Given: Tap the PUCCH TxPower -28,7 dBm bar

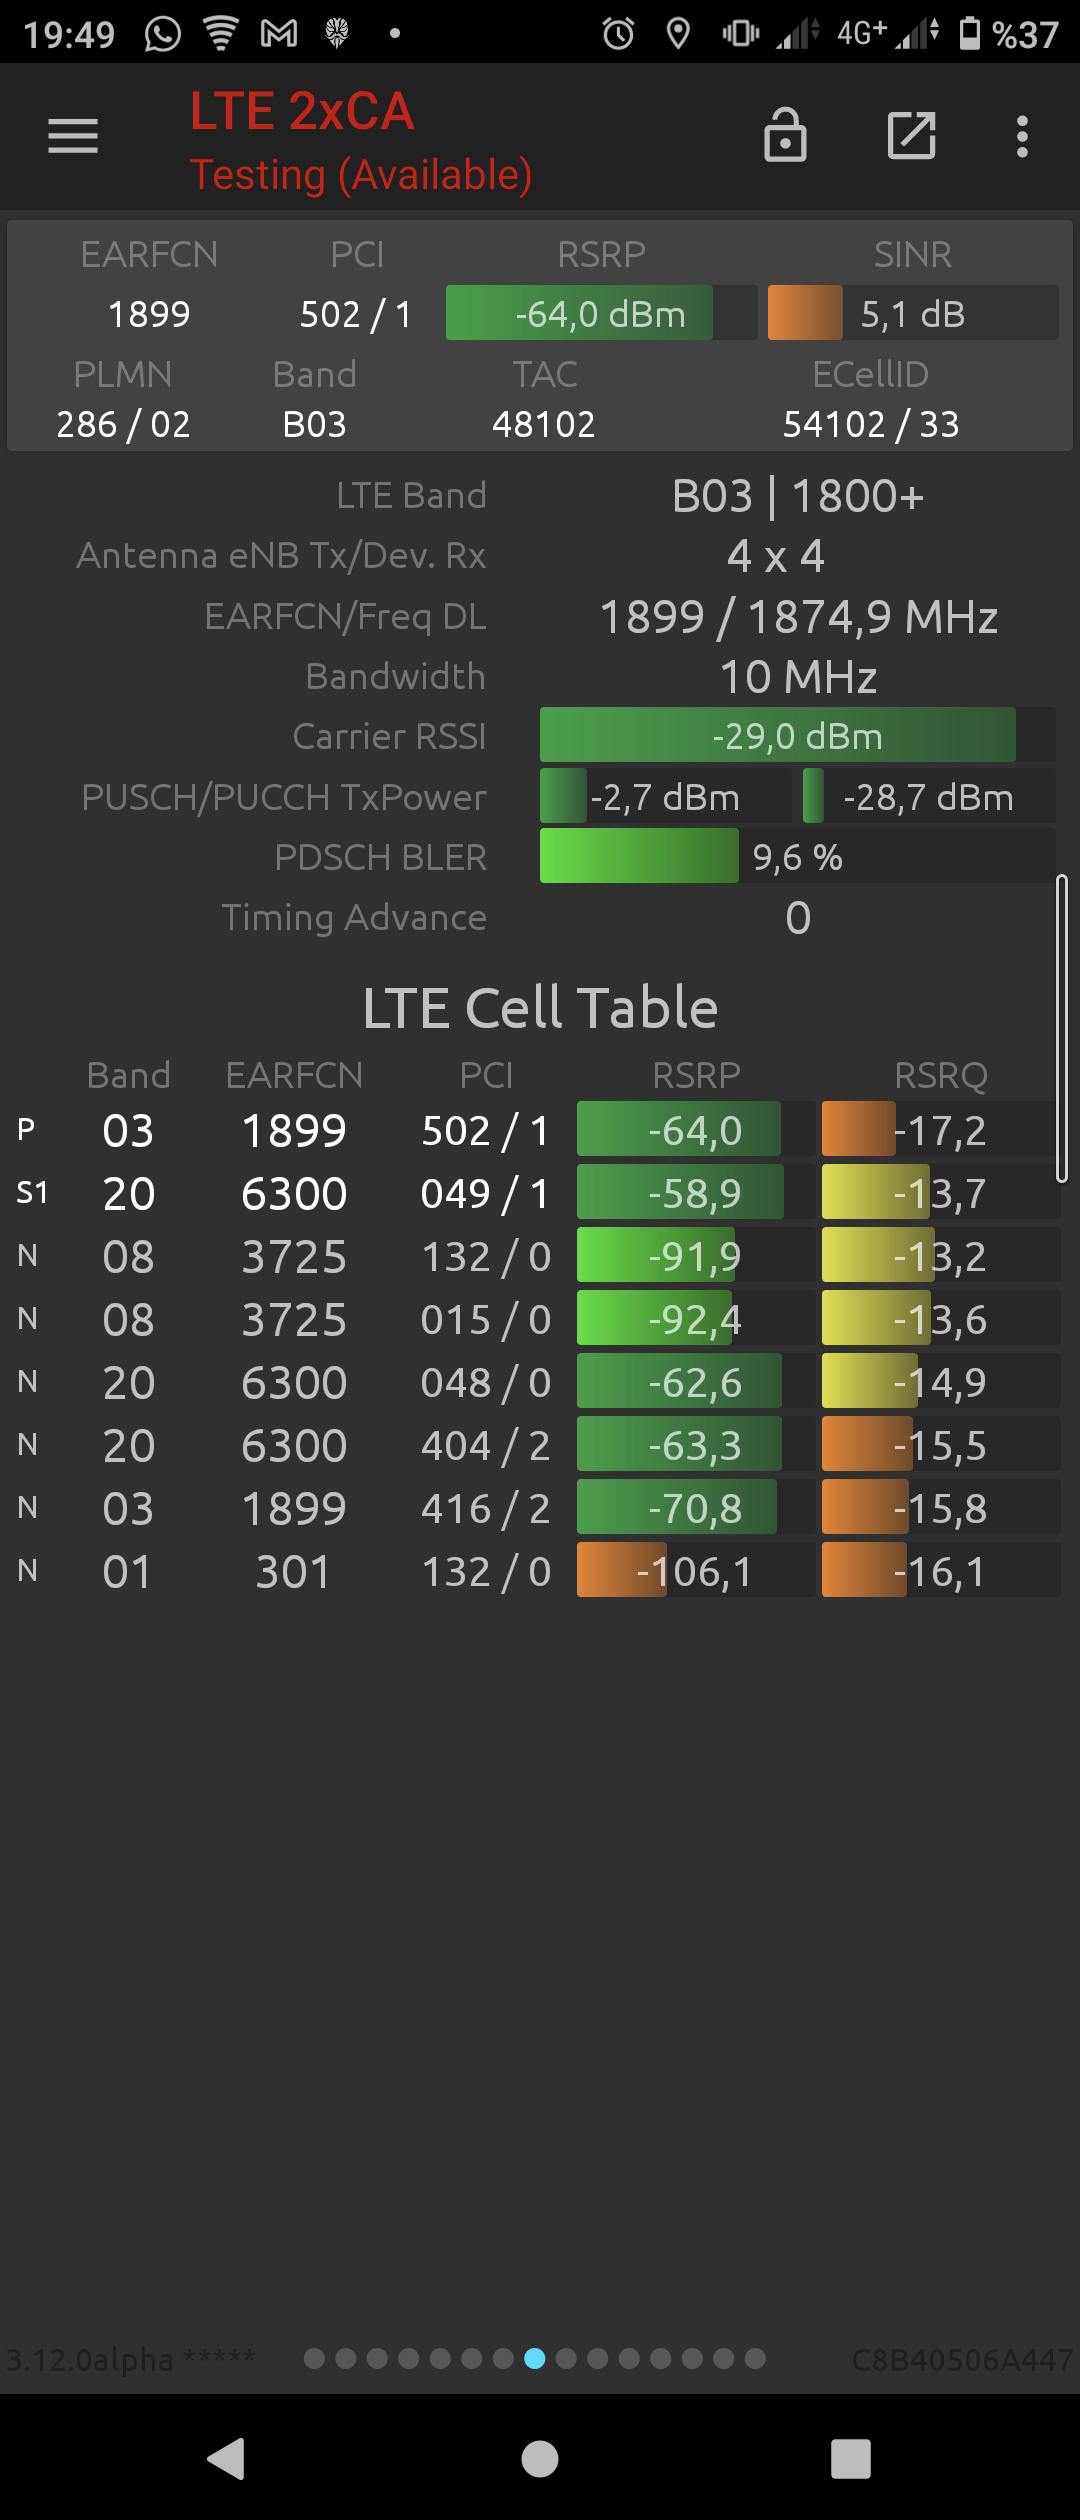Looking at the screenshot, I should tap(929, 796).
